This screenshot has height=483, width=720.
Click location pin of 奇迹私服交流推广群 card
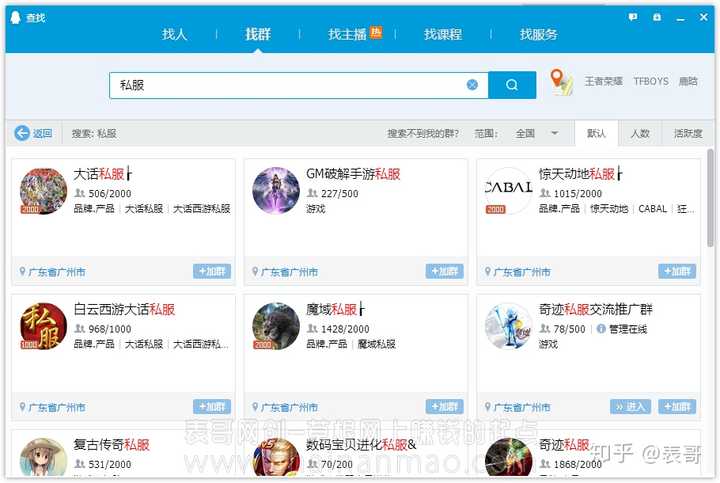click(488, 407)
